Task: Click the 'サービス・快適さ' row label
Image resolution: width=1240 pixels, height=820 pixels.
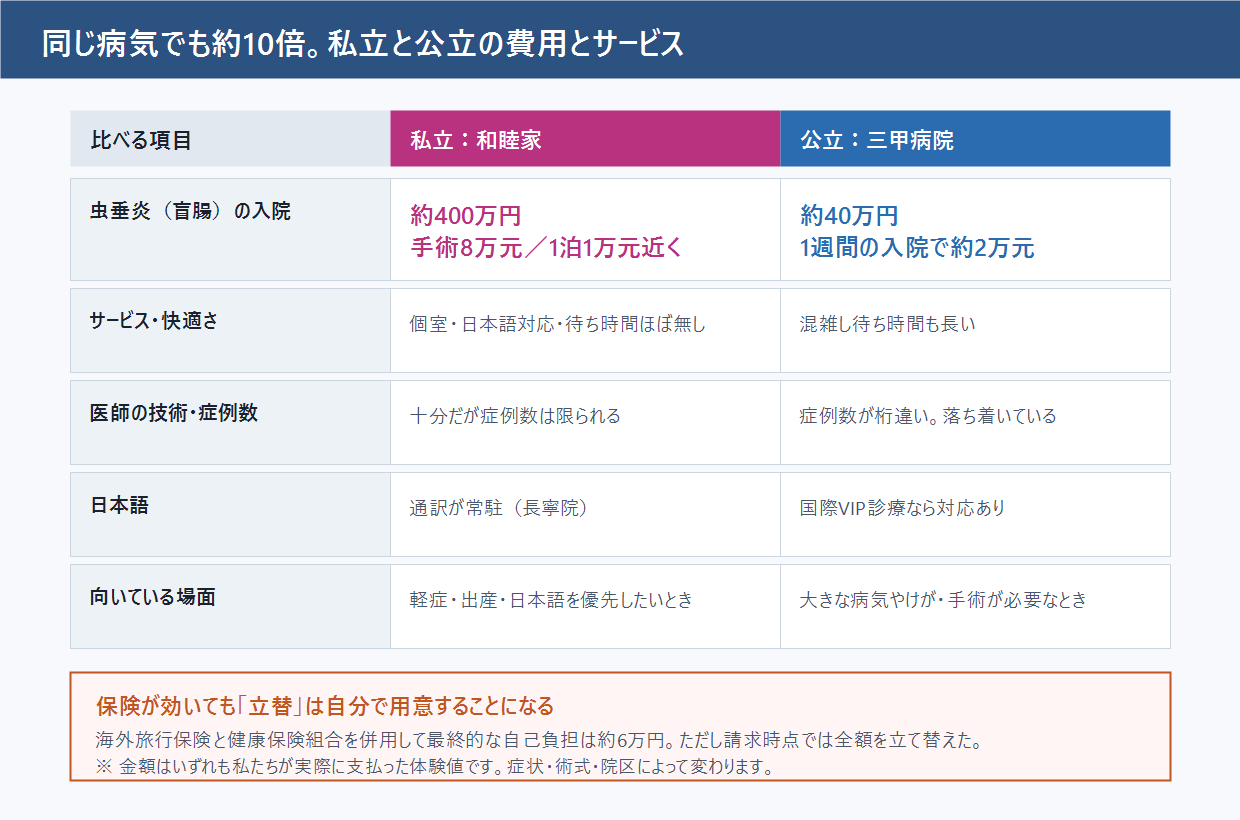Action: (x=230, y=330)
